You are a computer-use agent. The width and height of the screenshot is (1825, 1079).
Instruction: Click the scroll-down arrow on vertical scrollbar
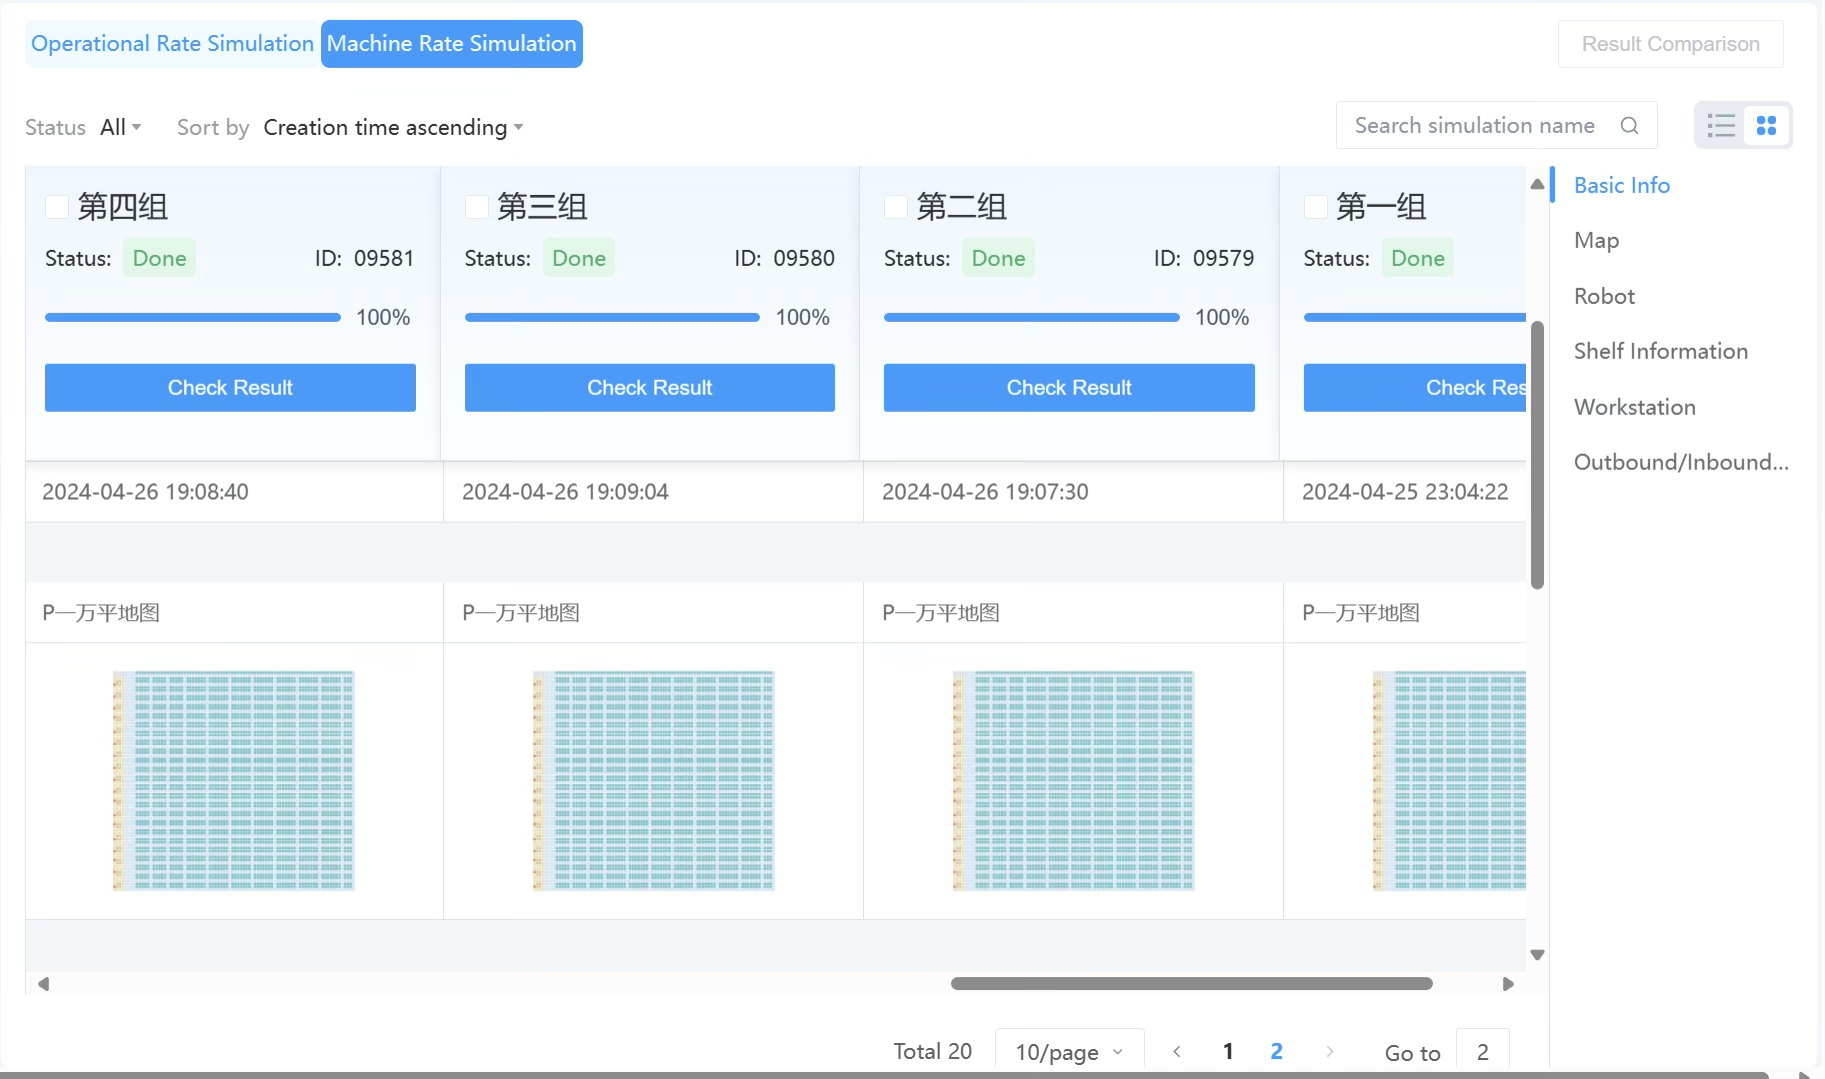tap(1537, 954)
